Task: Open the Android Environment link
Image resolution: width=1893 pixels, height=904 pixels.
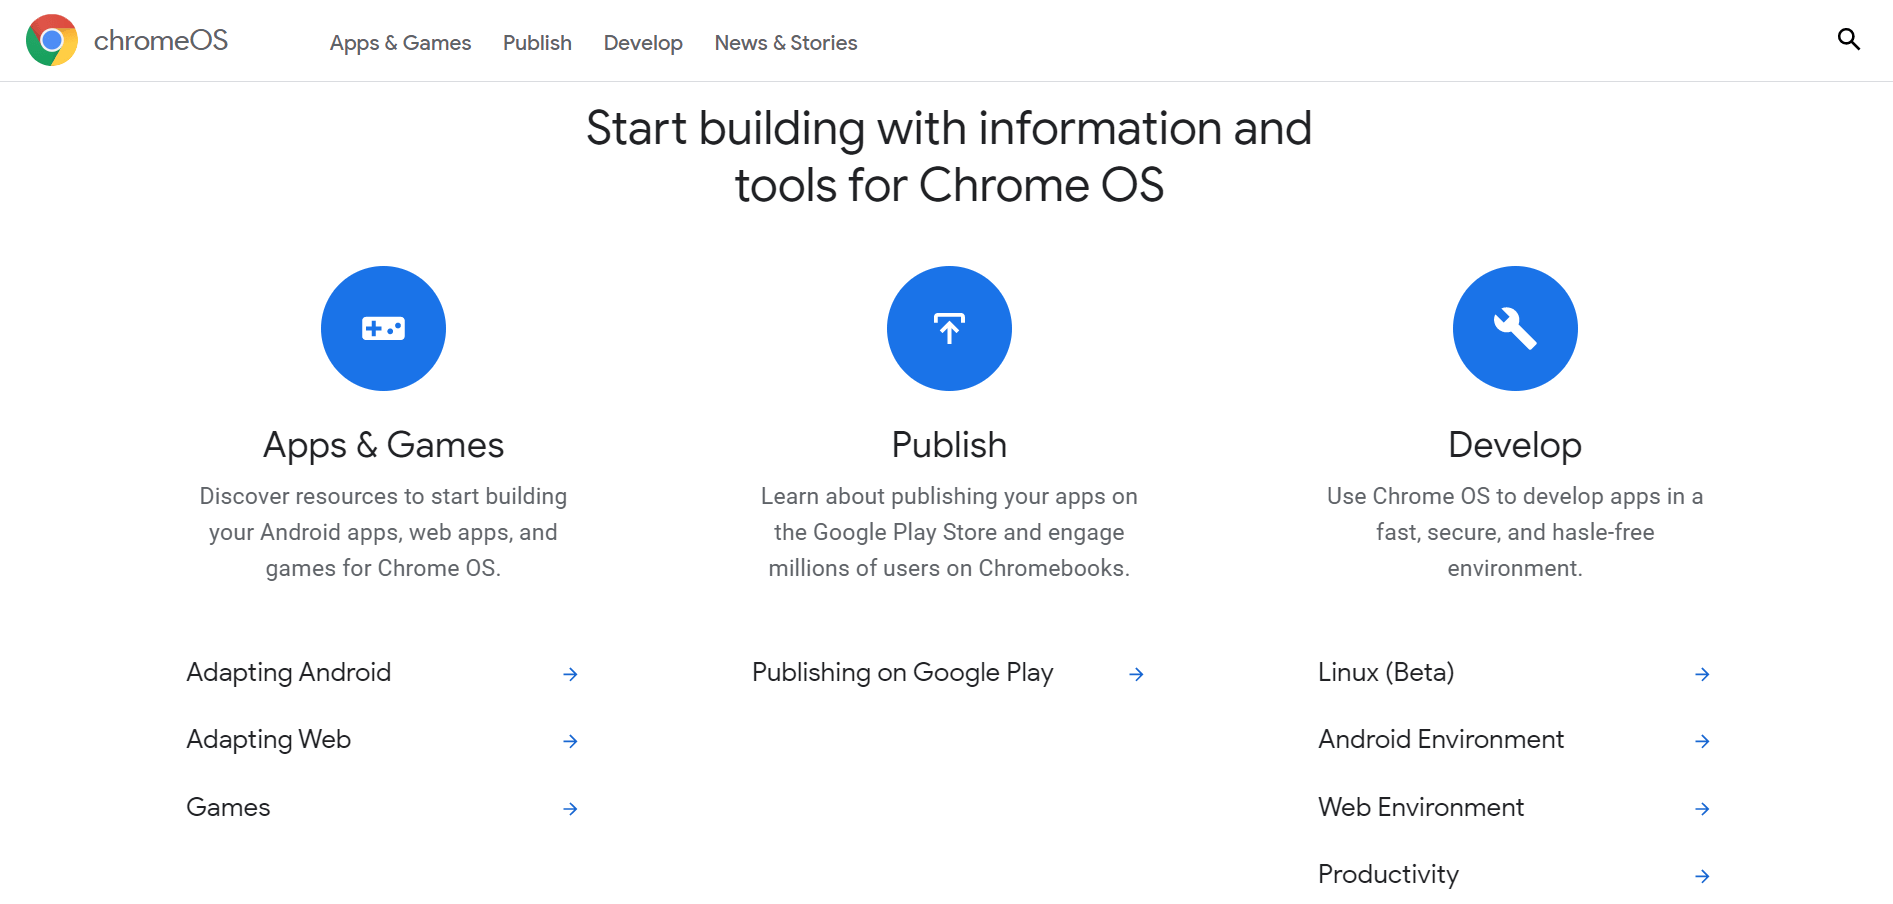Action: click(x=1441, y=739)
